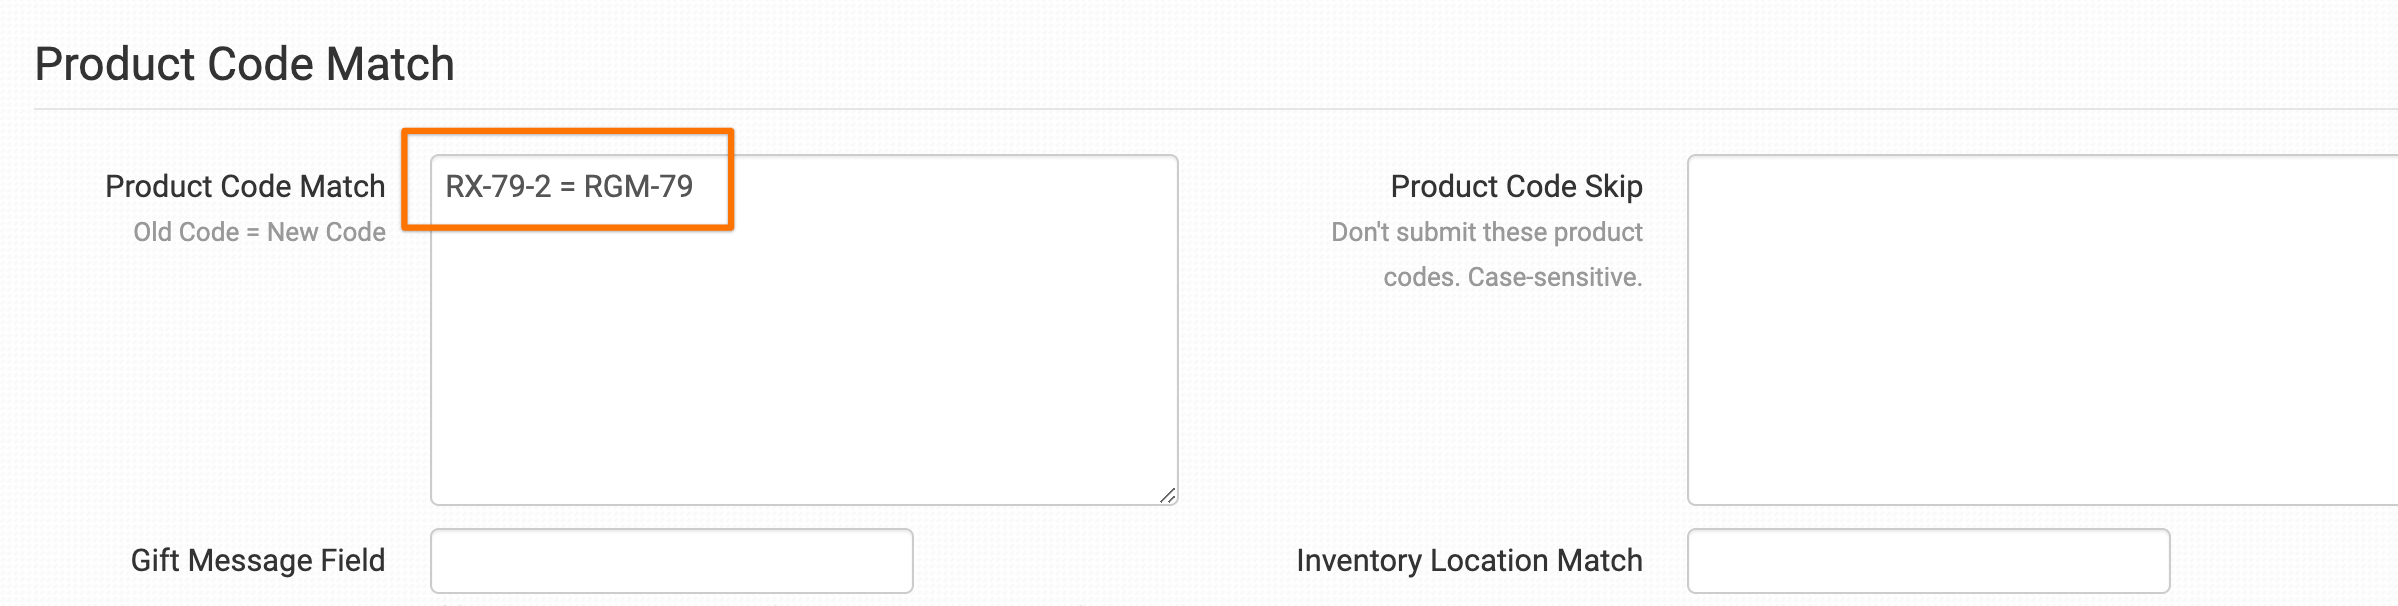Click the Inventory Location Match input box
The width and height of the screenshot is (2398, 606).
(1930, 561)
